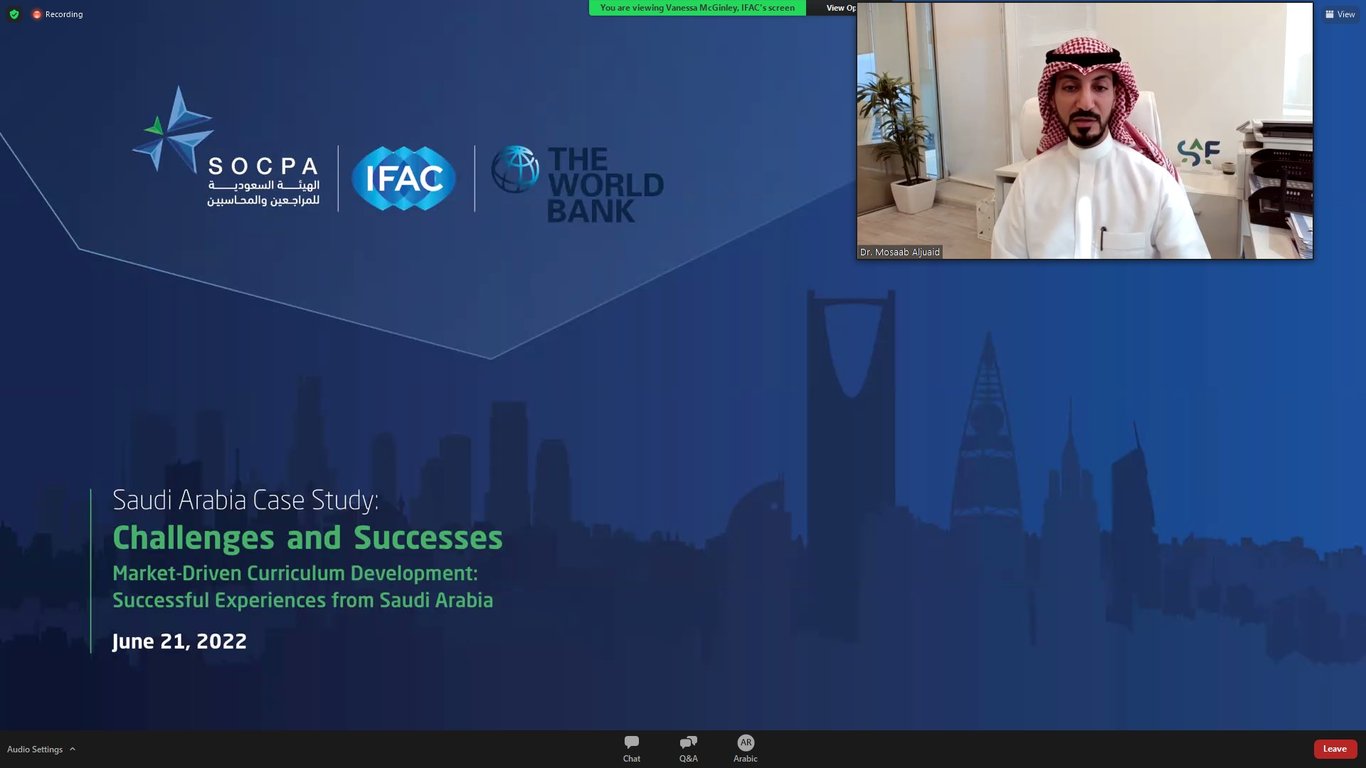This screenshot has height=768, width=1366.
Task: Click the green encryption shield icon
Action: coord(14,14)
